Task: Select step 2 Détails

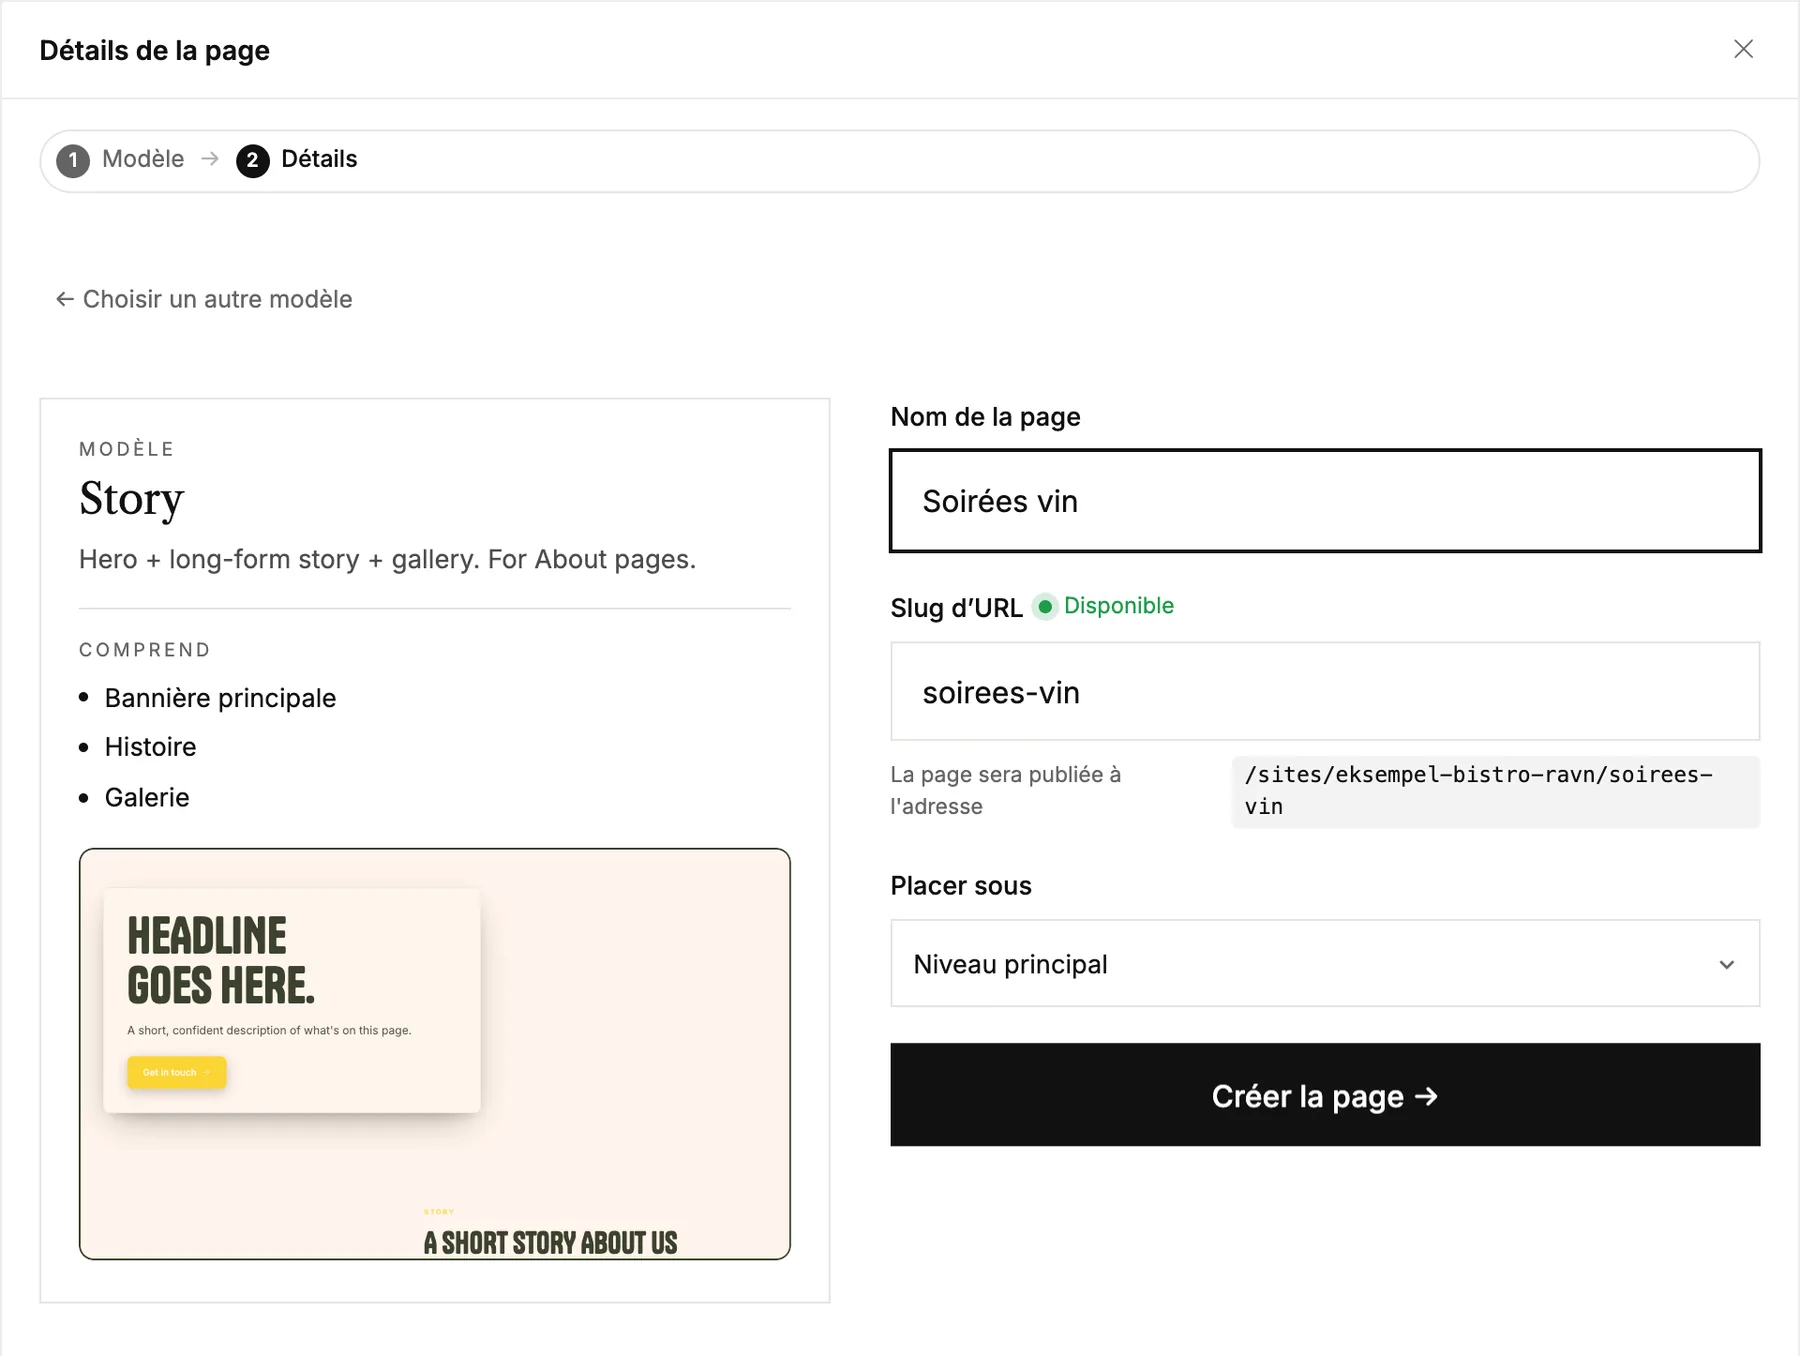Action: [x=297, y=160]
